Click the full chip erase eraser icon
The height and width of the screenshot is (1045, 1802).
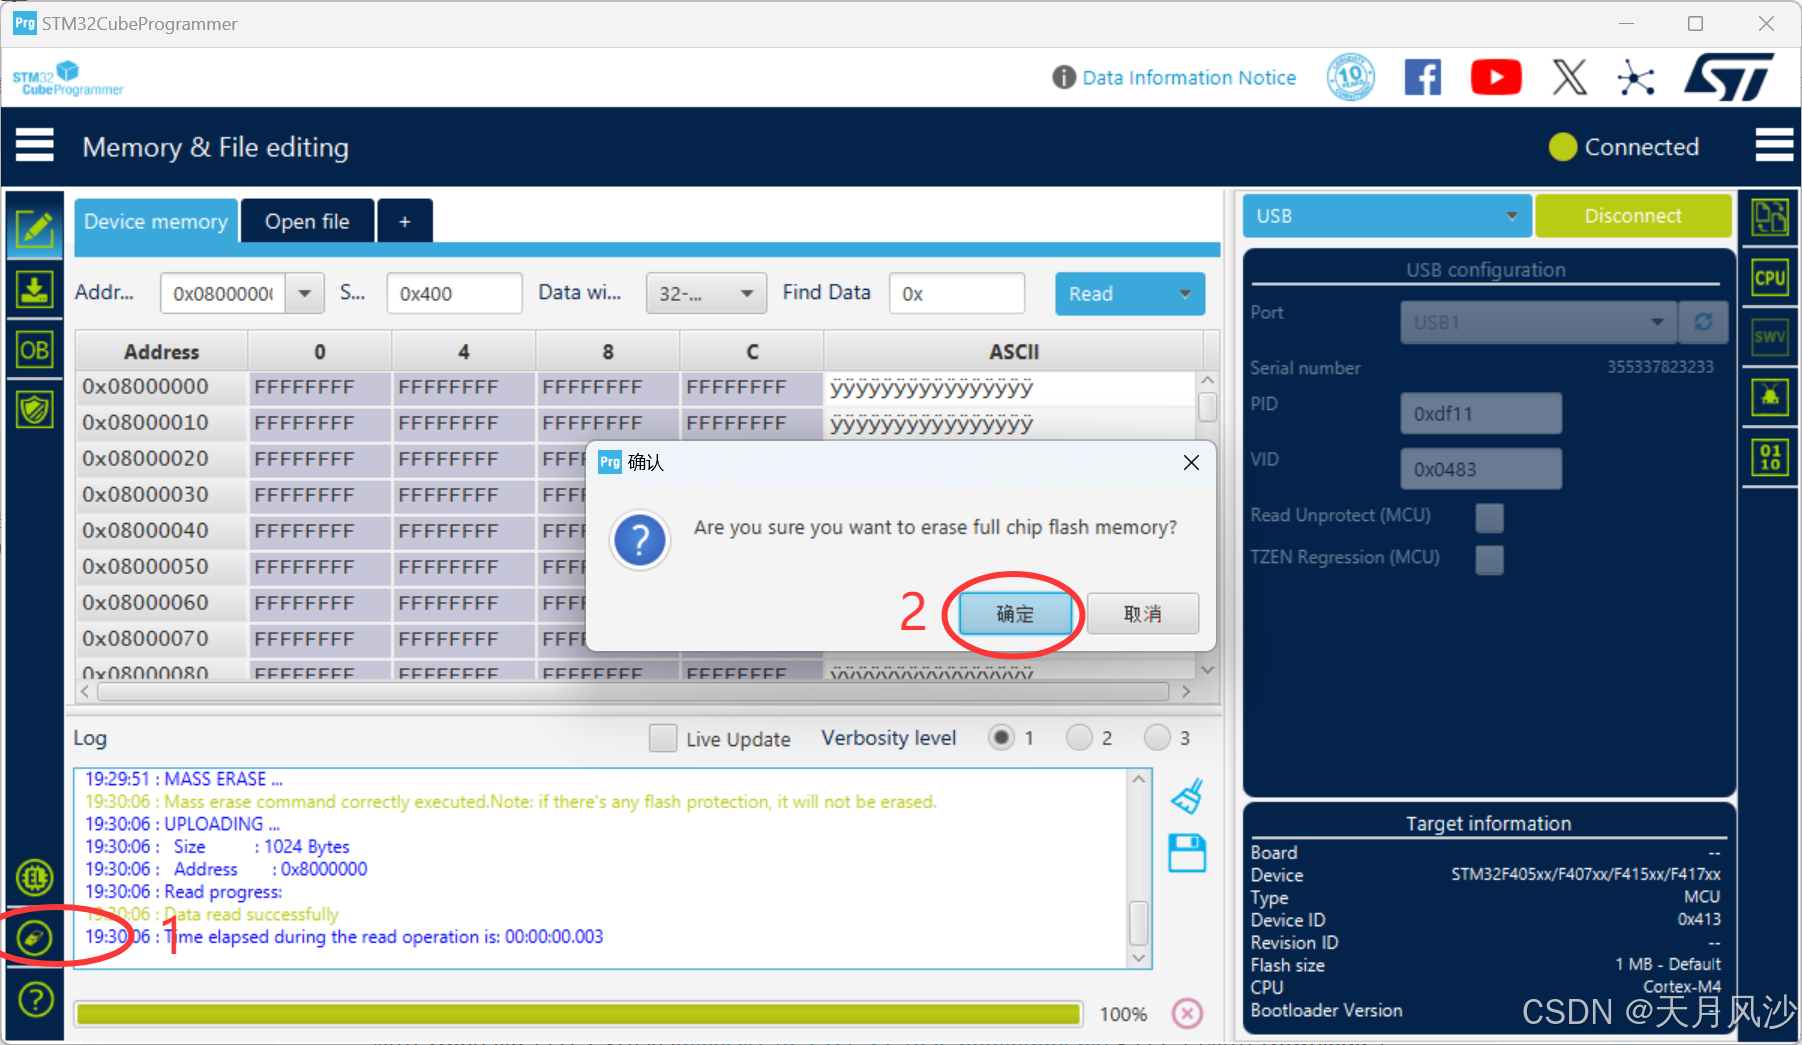(x=35, y=938)
